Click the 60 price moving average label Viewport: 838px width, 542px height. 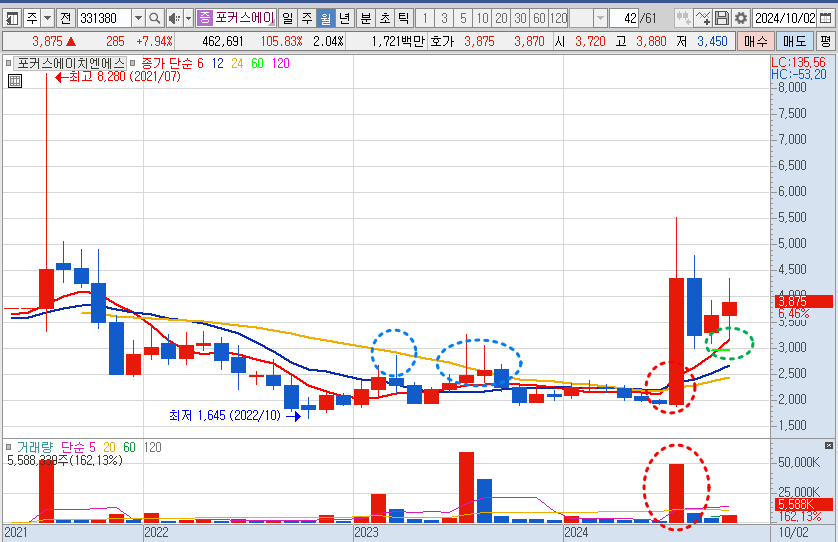pyautogui.click(x=257, y=64)
